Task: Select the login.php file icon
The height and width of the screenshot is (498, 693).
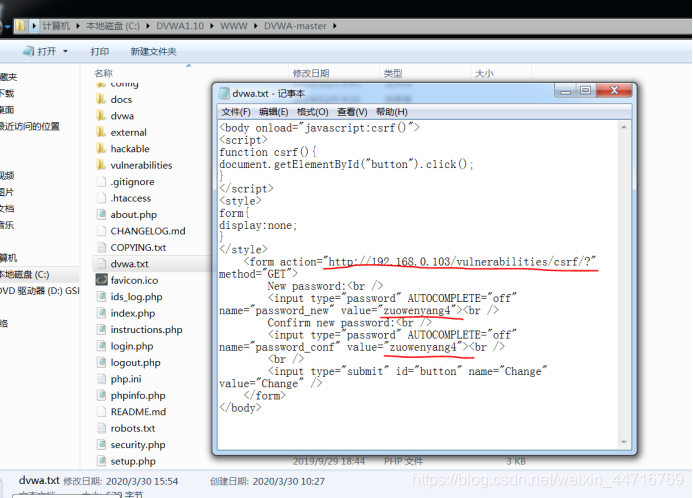Action: pyautogui.click(x=101, y=346)
